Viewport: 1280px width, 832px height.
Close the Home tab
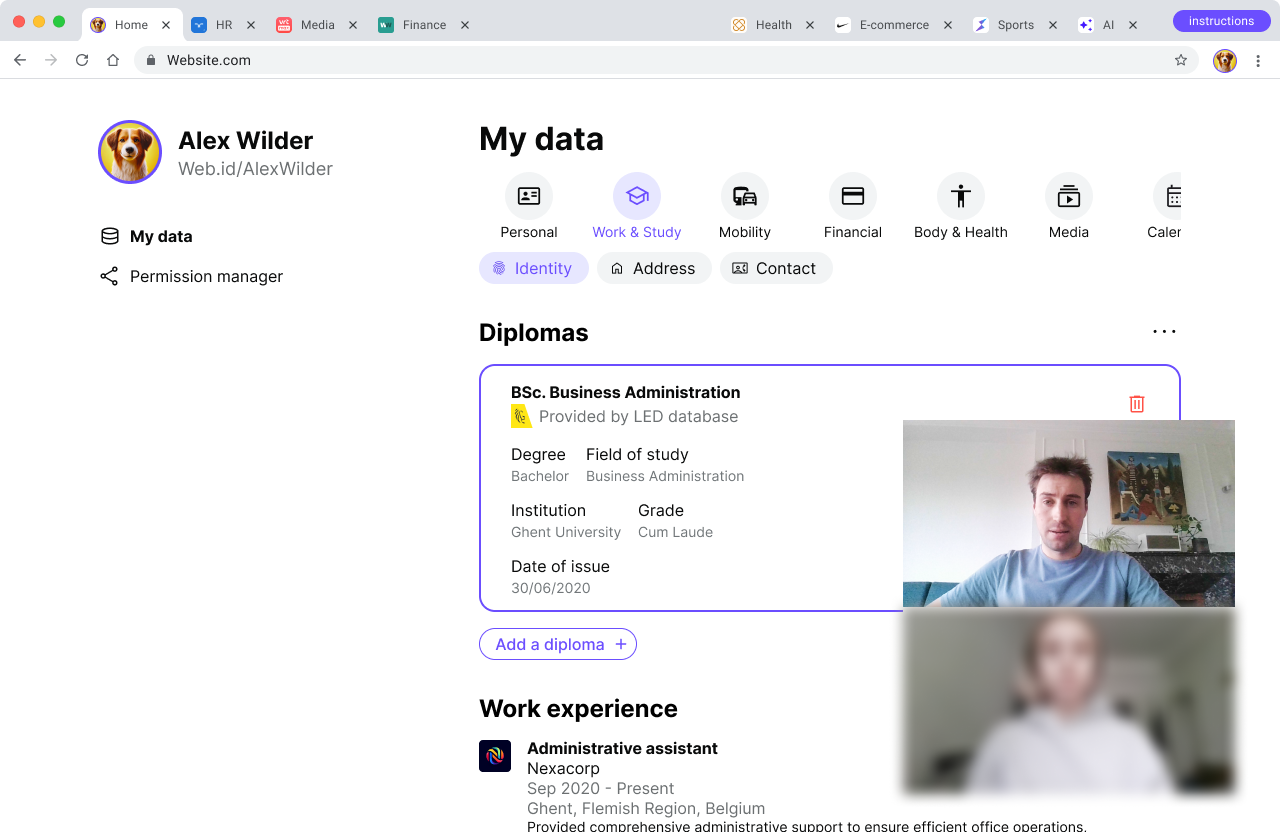tap(166, 25)
